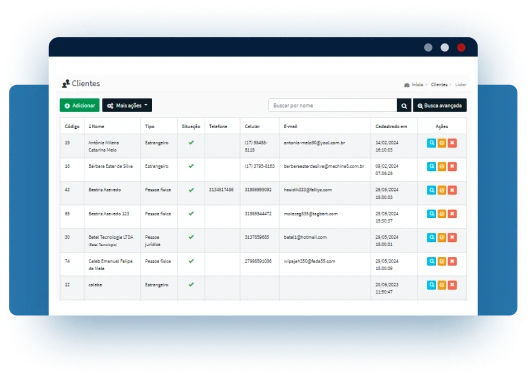Click the red window dot
Screen dimensions: 530x379
tap(461, 48)
